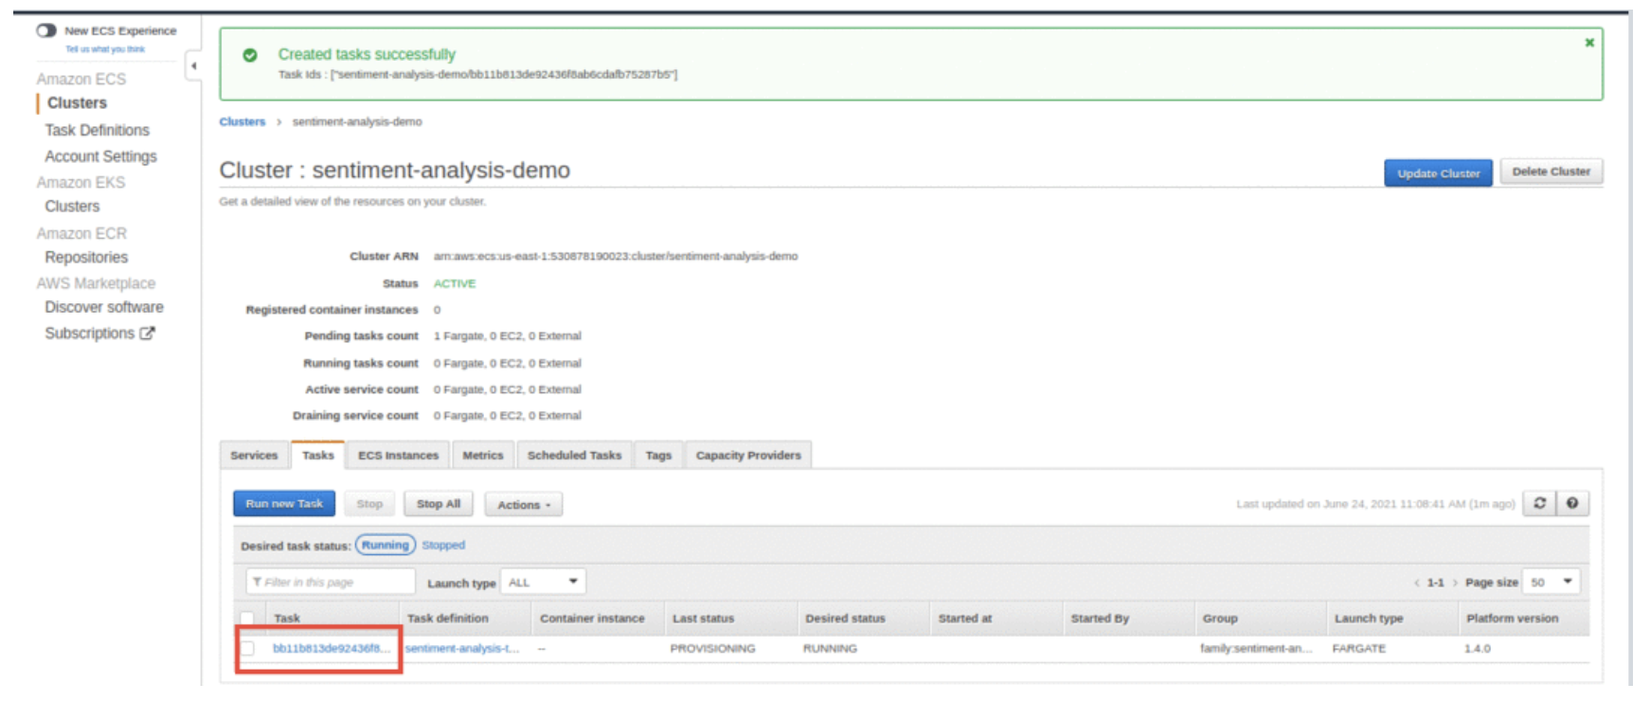
Task: Select the Stopped desired task status
Action: tap(443, 545)
